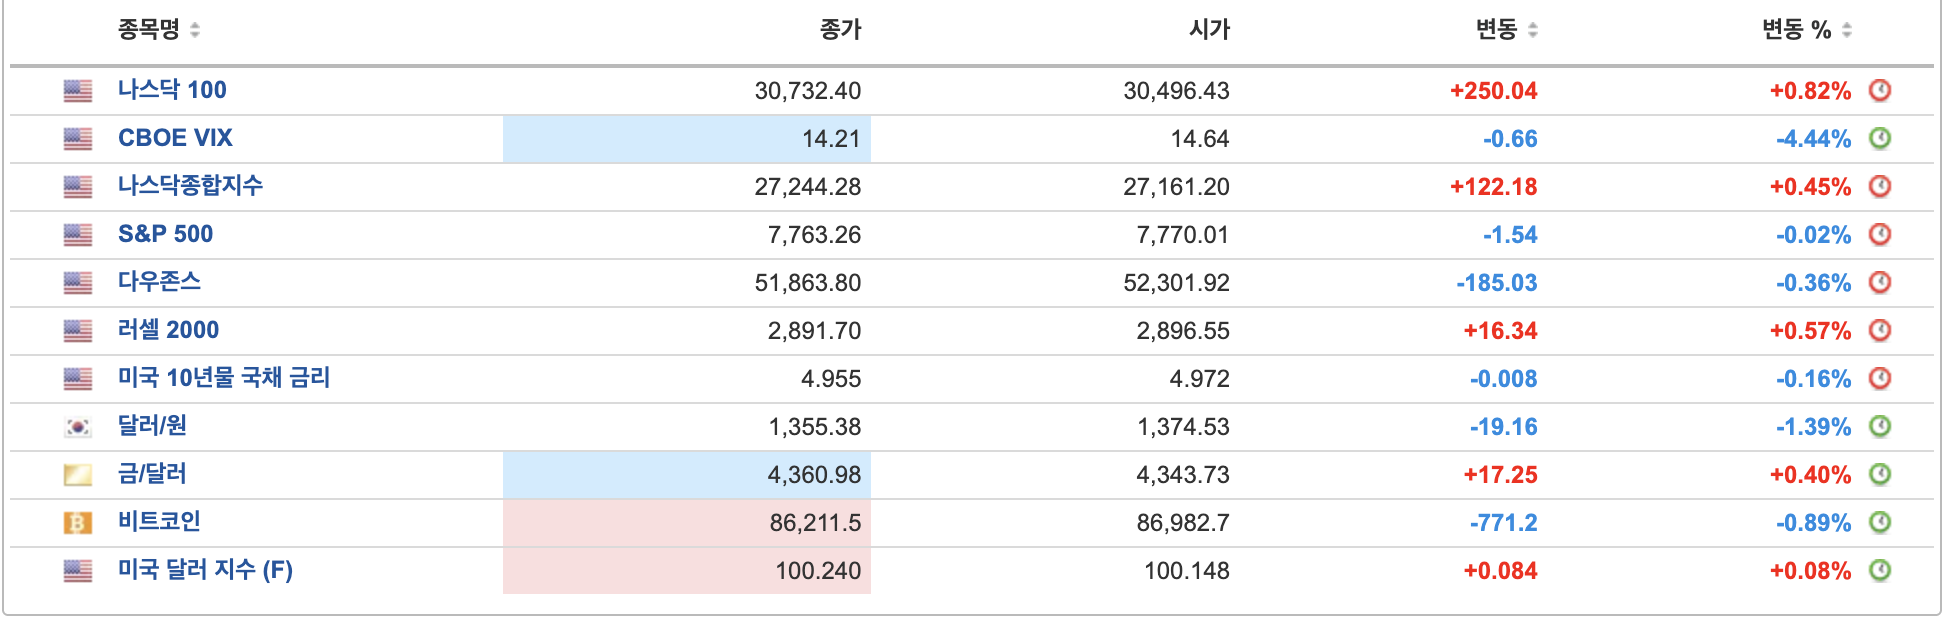Click the flag icon beside 미국 10년물 국채 금리
Screen dimensions: 1948x624
[x=78, y=379]
